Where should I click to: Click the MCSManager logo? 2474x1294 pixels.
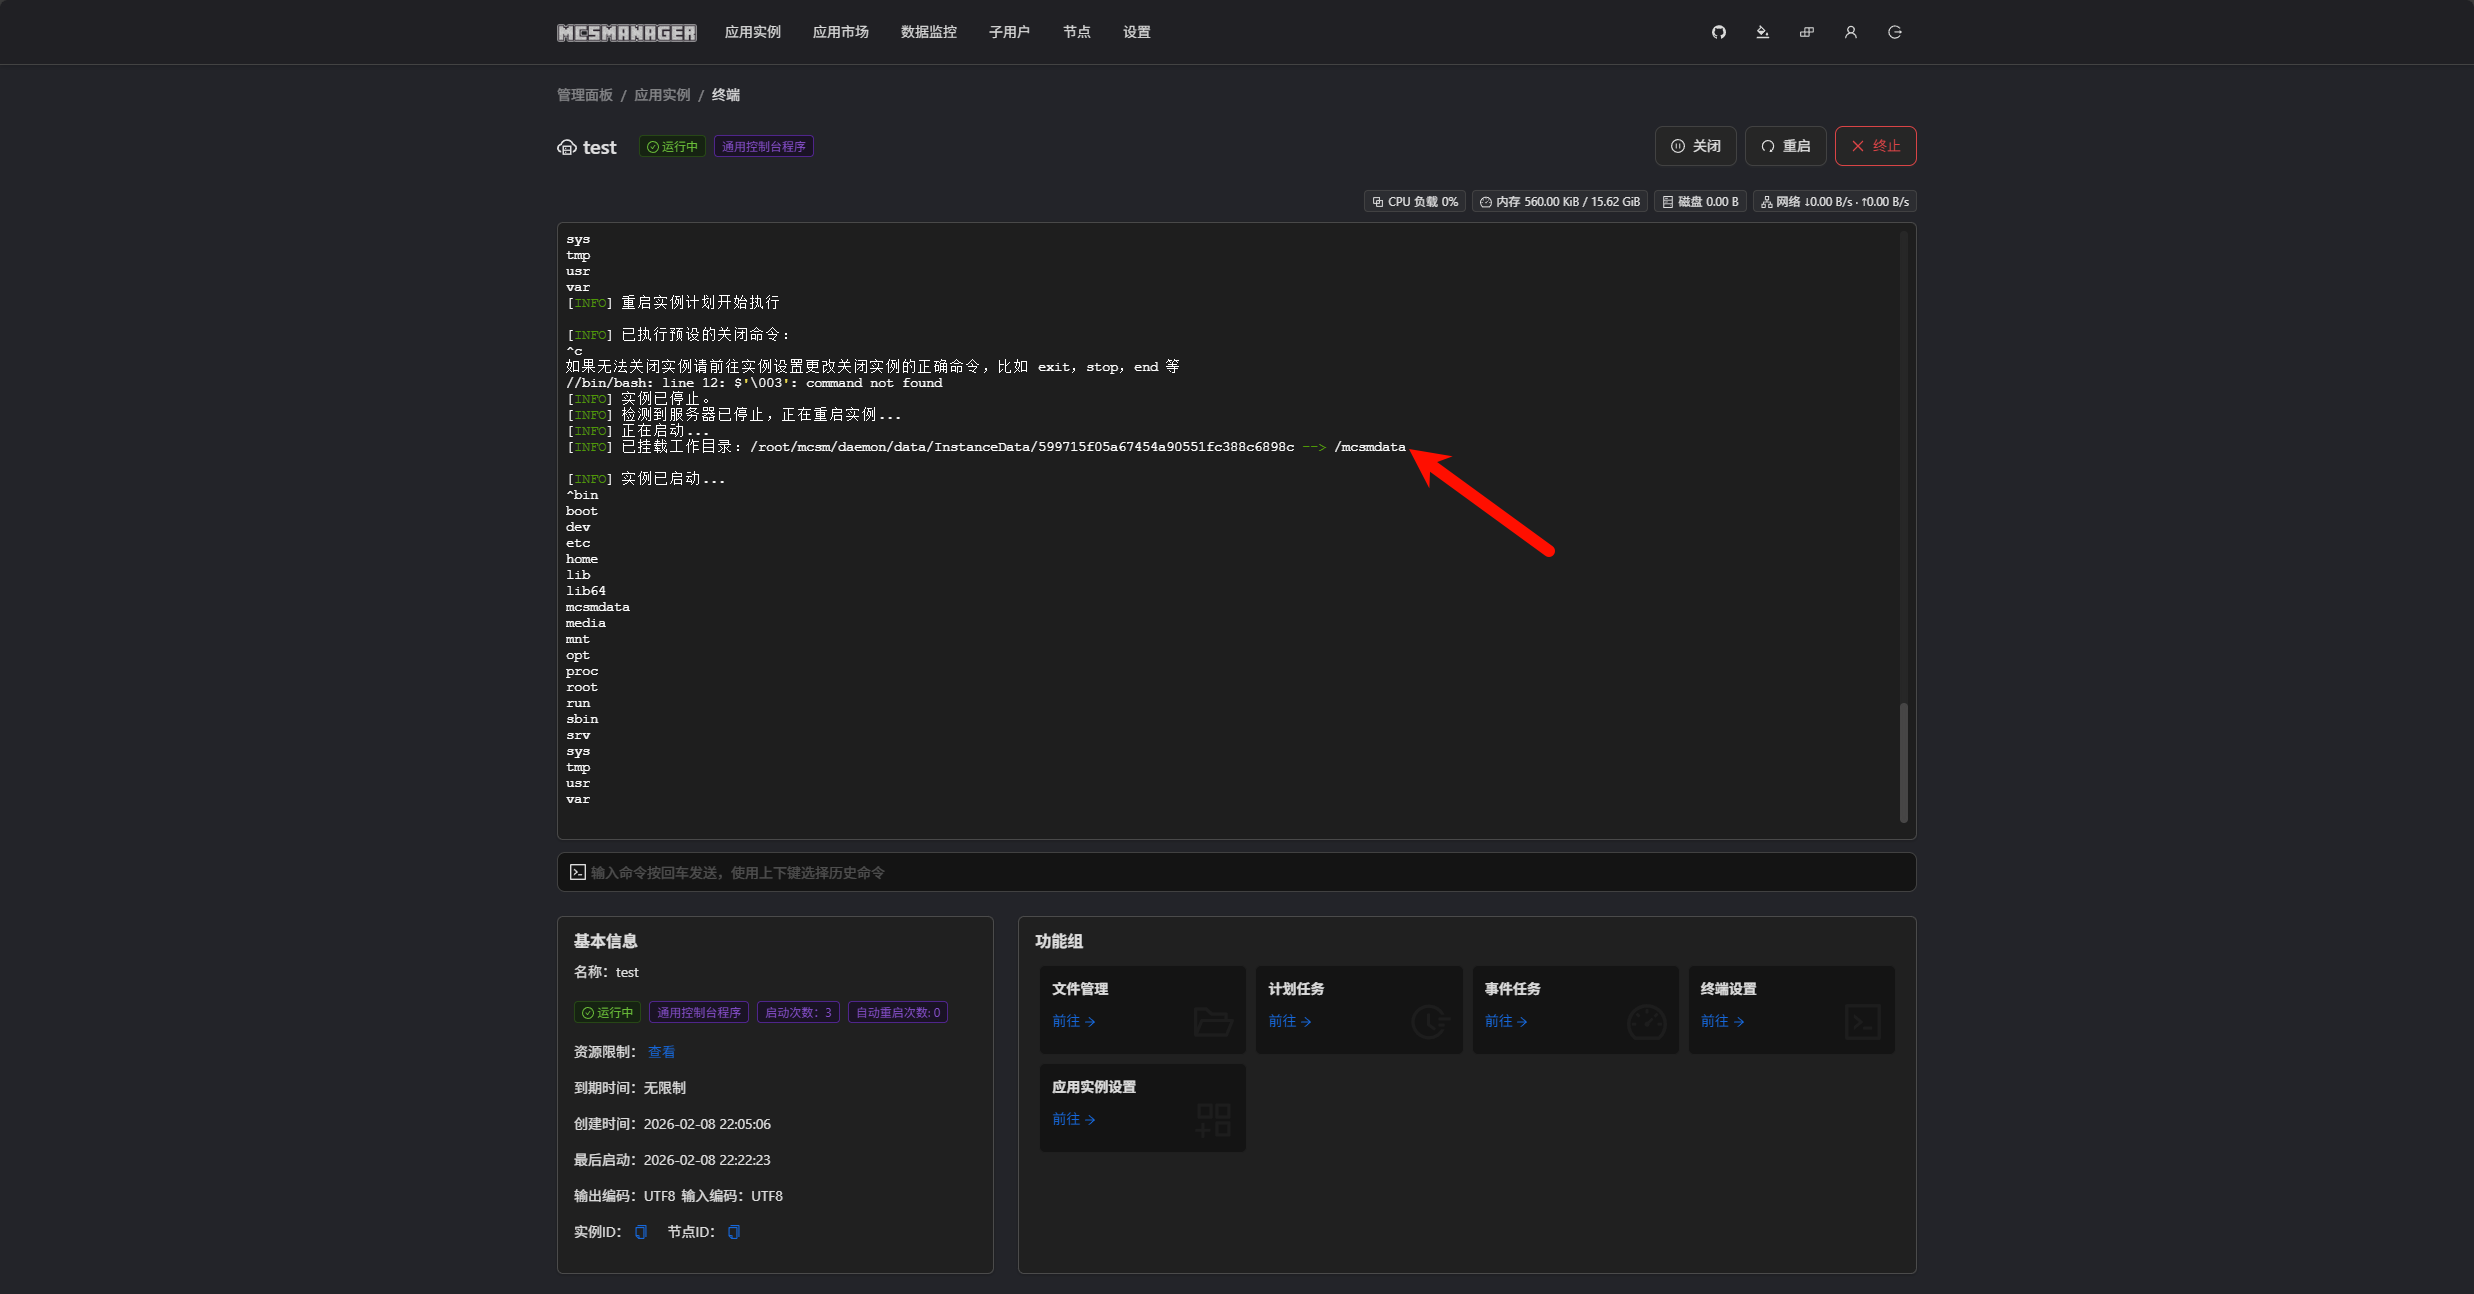click(x=626, y=33)
